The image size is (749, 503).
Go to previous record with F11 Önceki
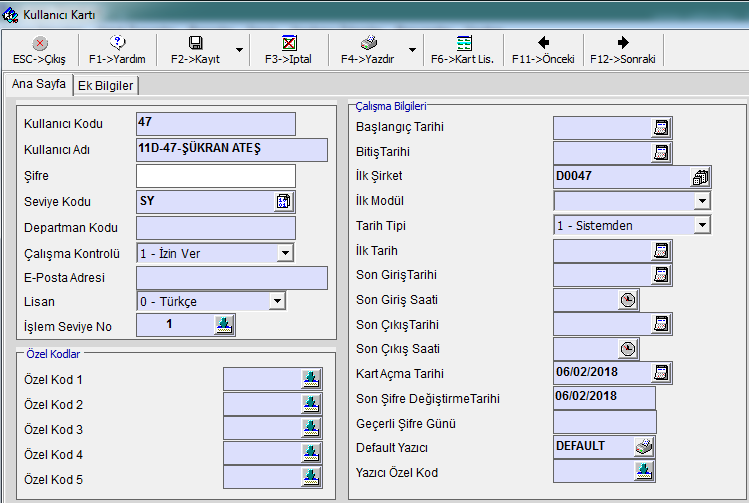click(x=543, y=44)
